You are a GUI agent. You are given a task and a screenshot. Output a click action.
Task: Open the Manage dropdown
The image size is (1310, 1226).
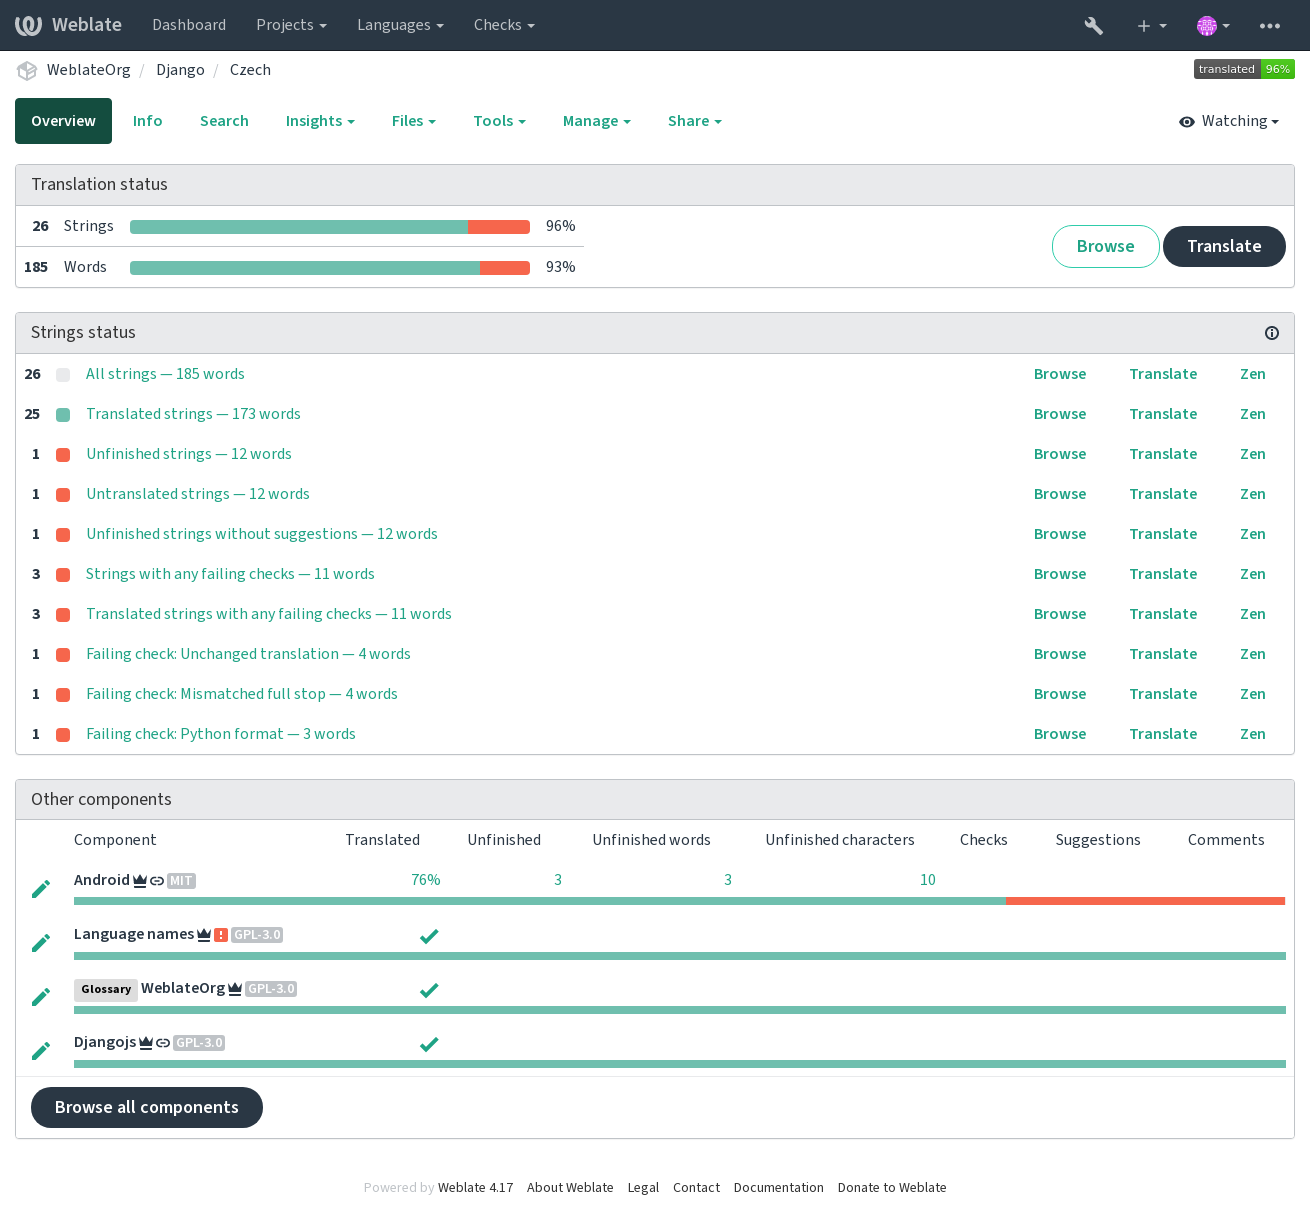(596, 121)
